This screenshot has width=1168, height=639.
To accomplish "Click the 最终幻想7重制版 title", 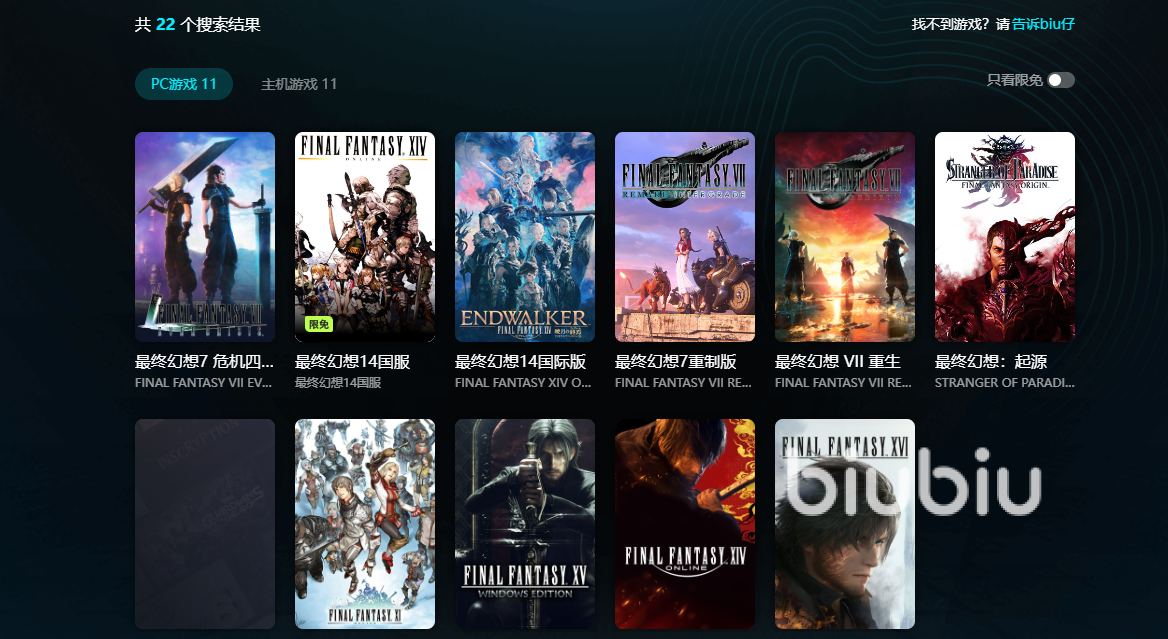I will click(x=676, y=362).
